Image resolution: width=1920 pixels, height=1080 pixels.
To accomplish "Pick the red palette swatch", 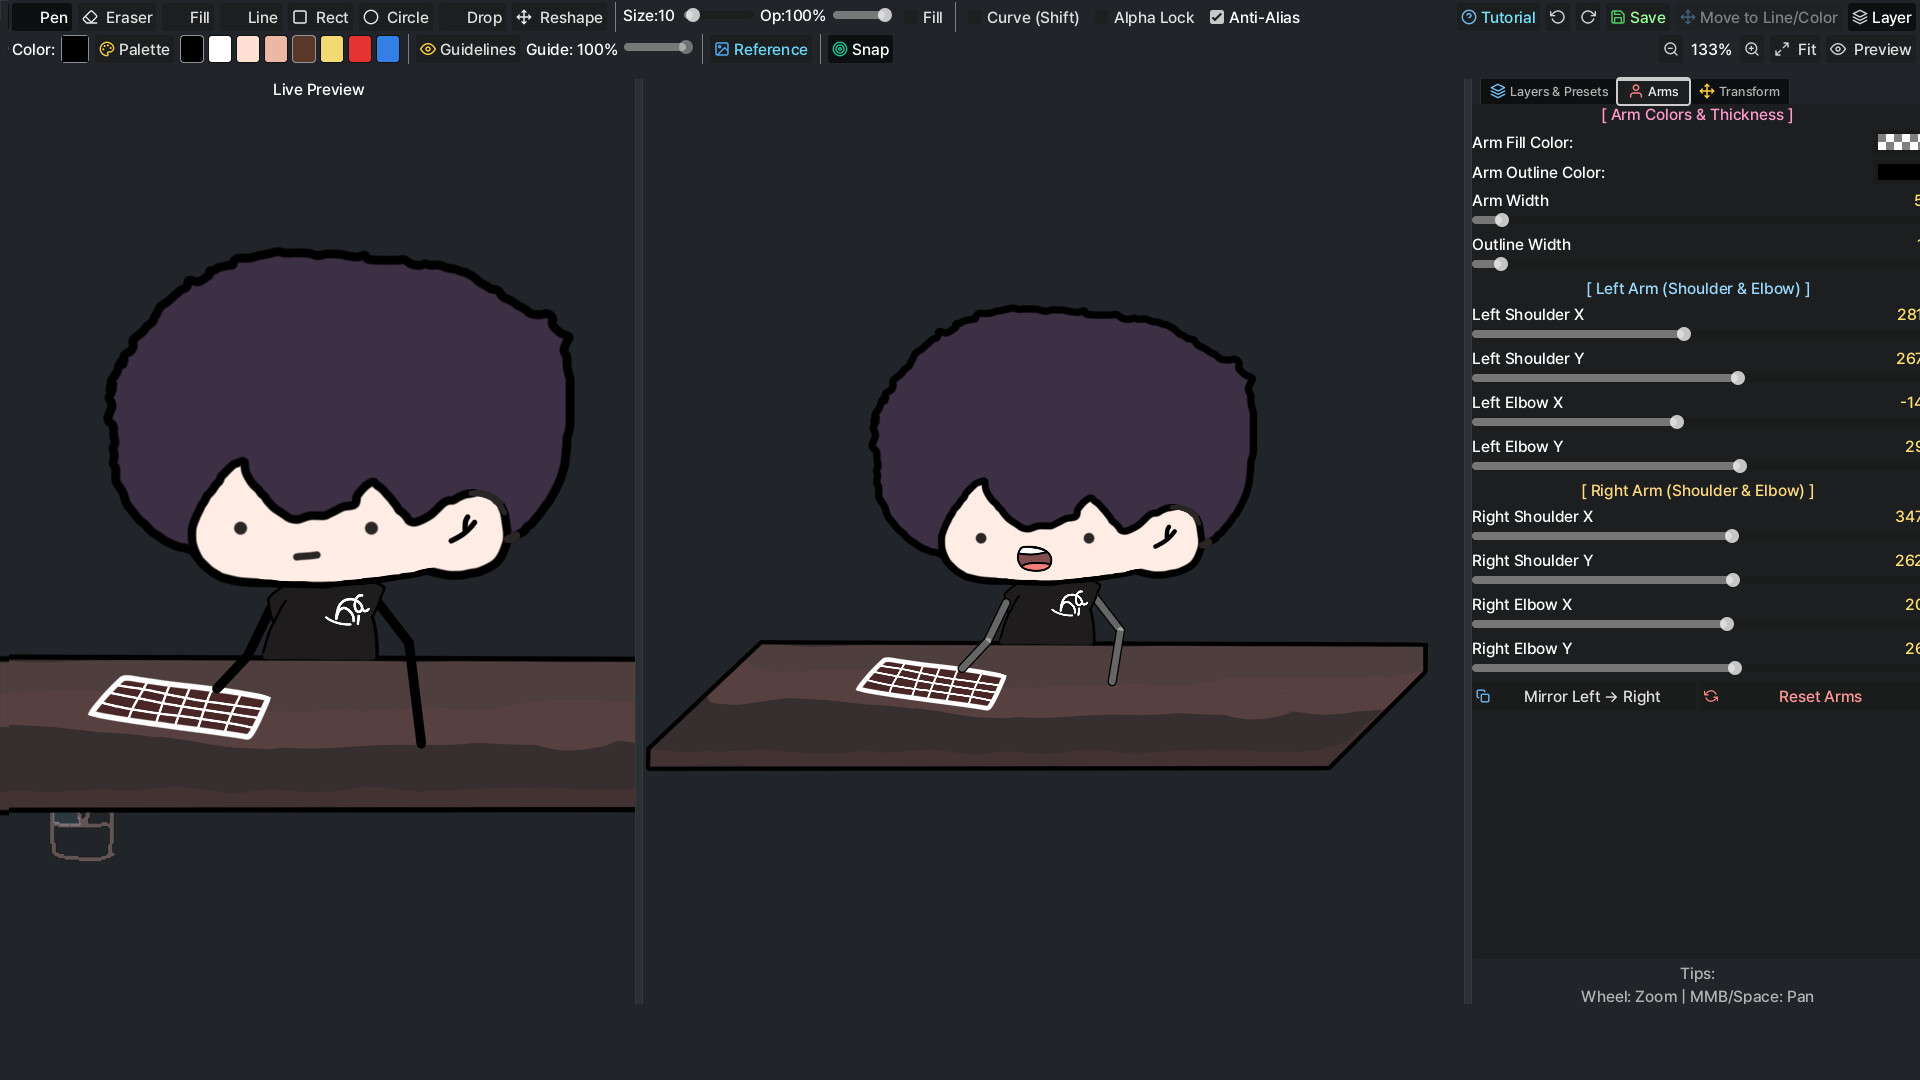I will tap(360, 49).
